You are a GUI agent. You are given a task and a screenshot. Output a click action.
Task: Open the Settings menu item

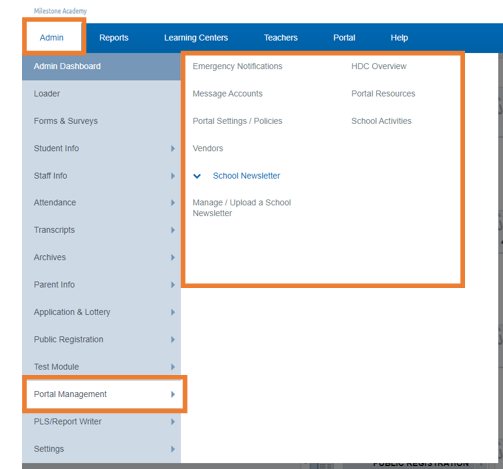pyautogui.click(x=101, y=449)
